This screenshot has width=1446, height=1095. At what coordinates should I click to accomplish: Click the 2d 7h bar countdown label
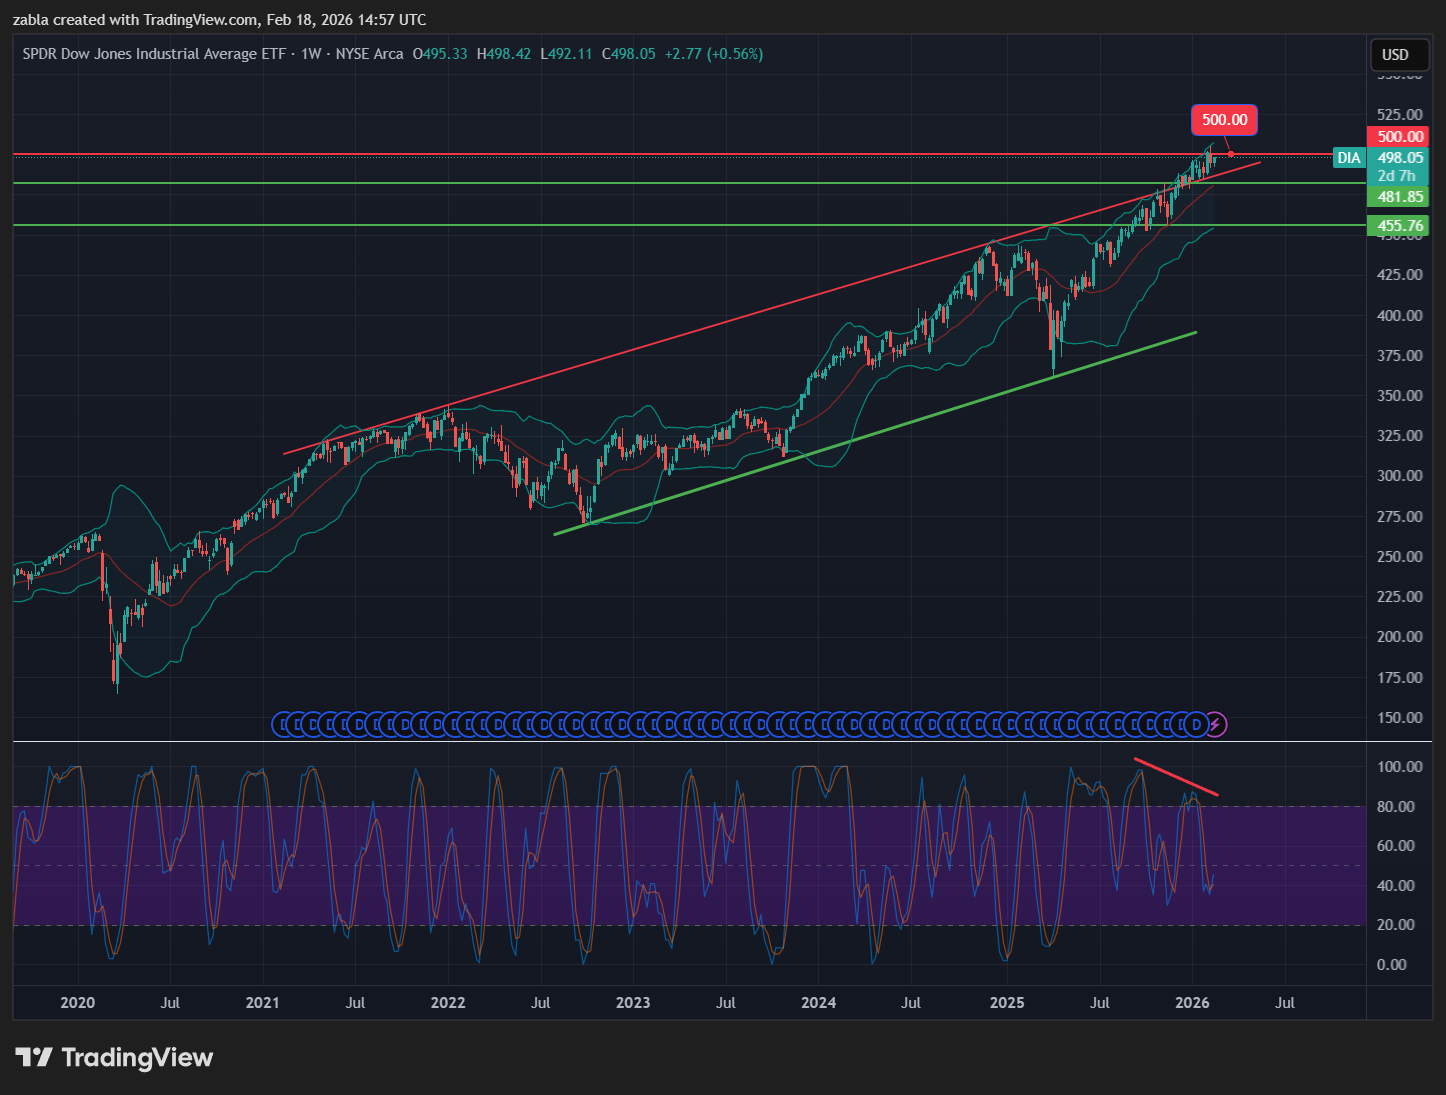pos(1396,176)
